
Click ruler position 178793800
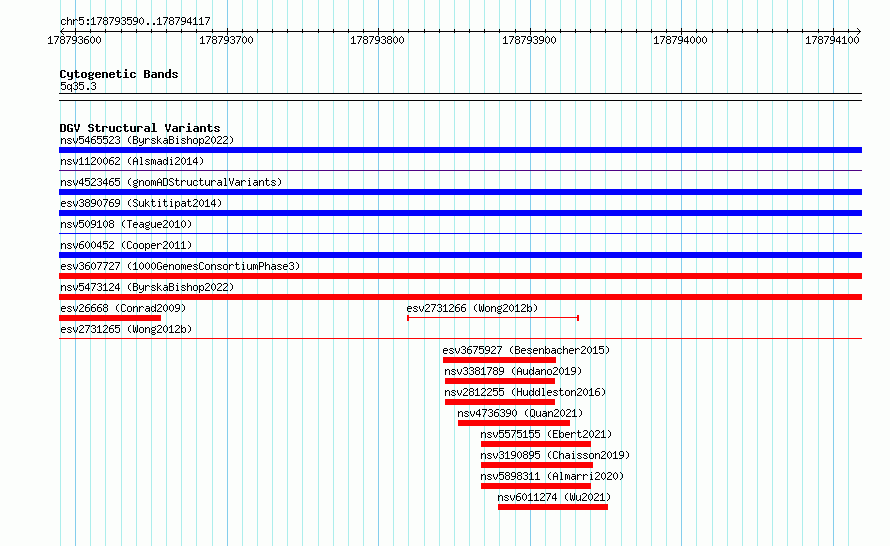tap(377, 40)
